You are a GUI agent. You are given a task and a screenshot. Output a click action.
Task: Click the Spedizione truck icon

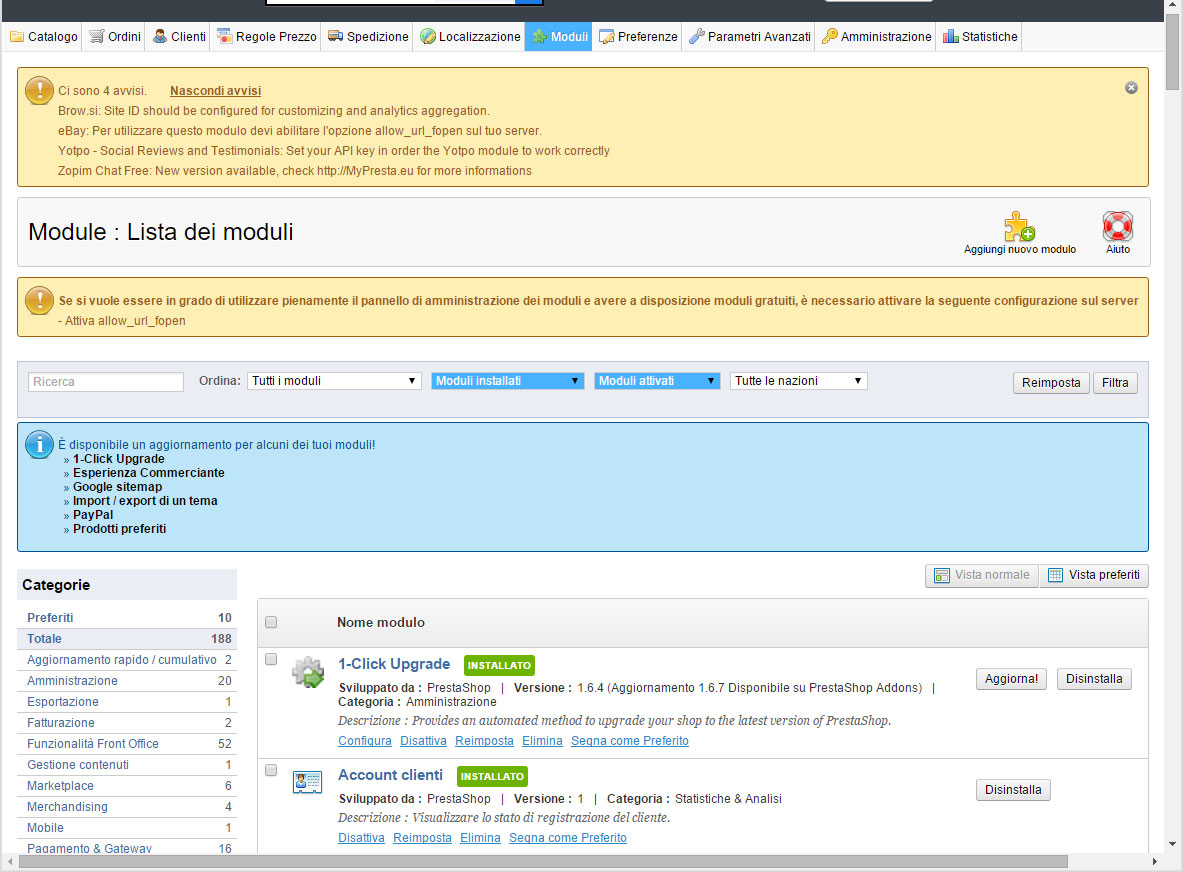coord(336,37)
